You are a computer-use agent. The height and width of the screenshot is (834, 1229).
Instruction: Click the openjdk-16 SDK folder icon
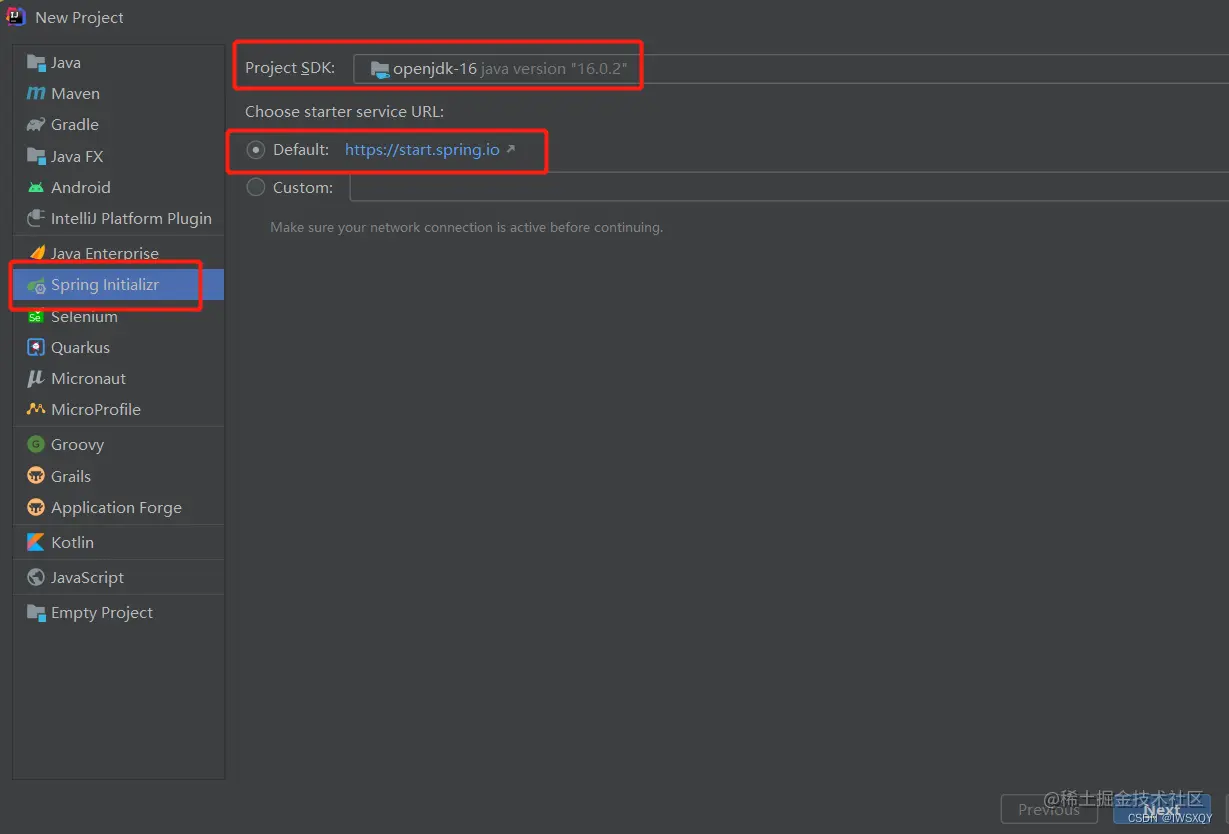click(x=379, y=69)
